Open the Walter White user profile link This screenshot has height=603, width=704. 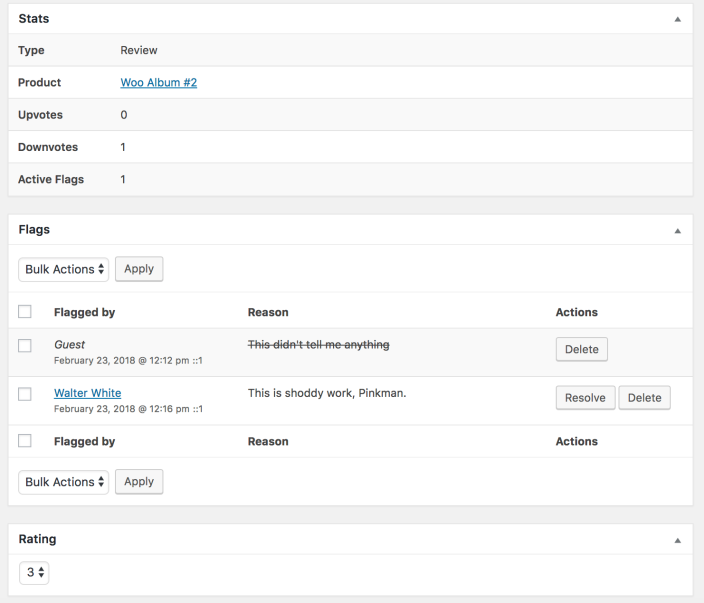[87, 393]
